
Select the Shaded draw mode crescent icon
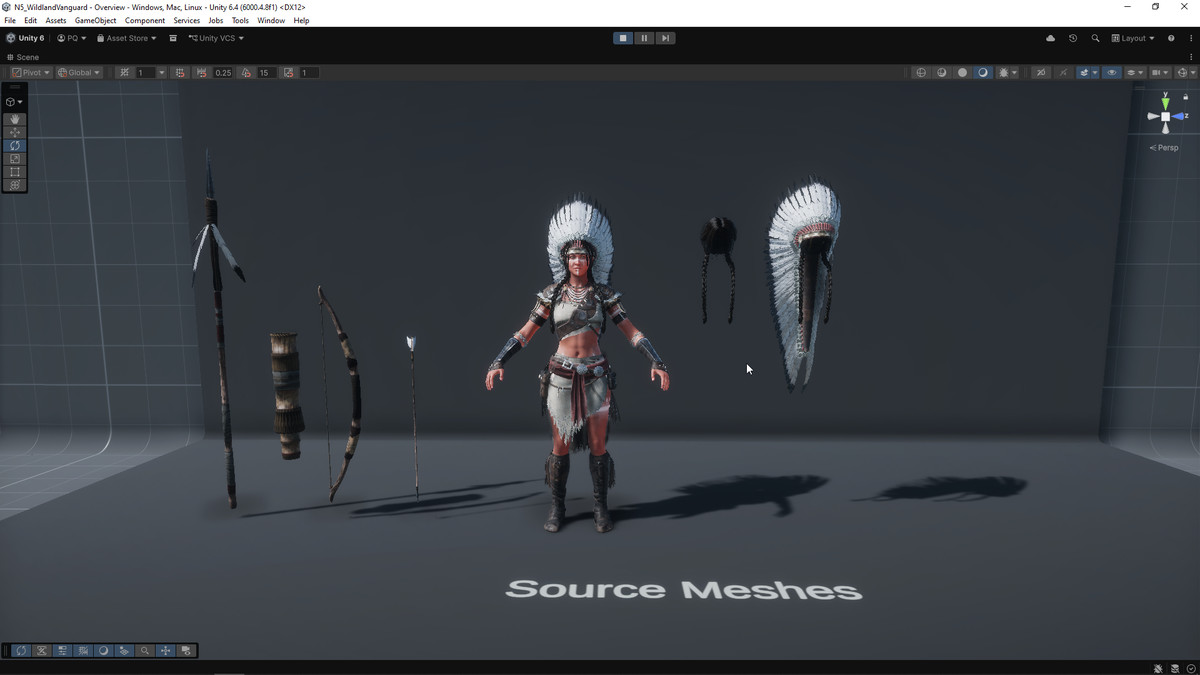tap(983, 73)
